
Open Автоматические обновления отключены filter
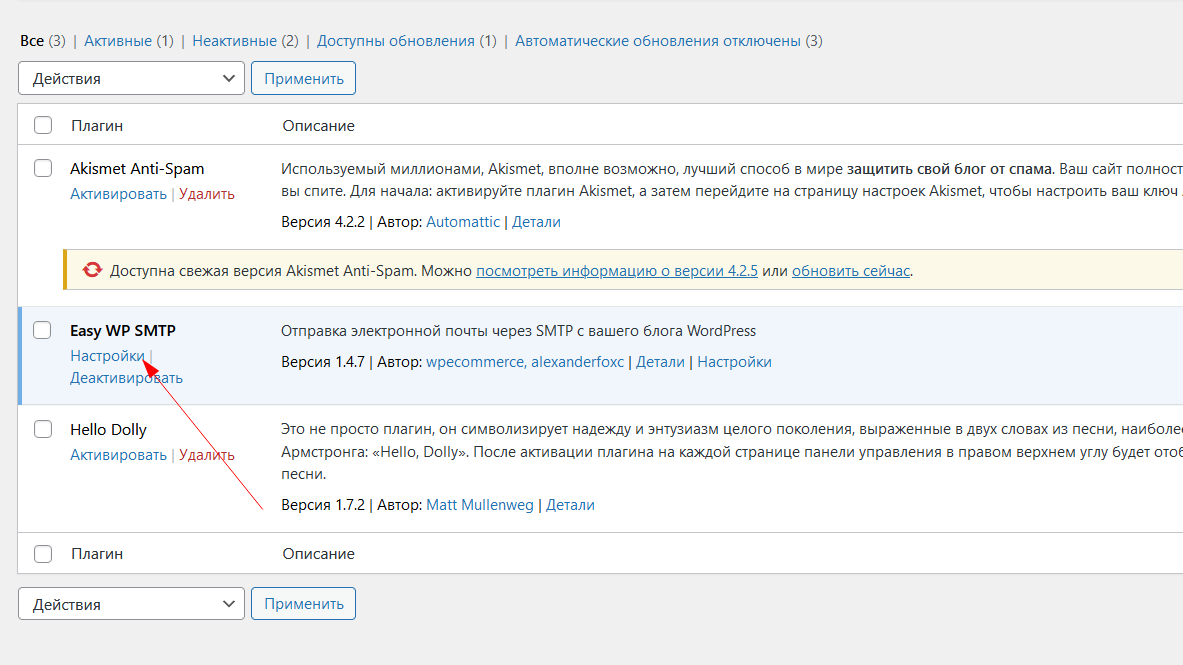658,41
